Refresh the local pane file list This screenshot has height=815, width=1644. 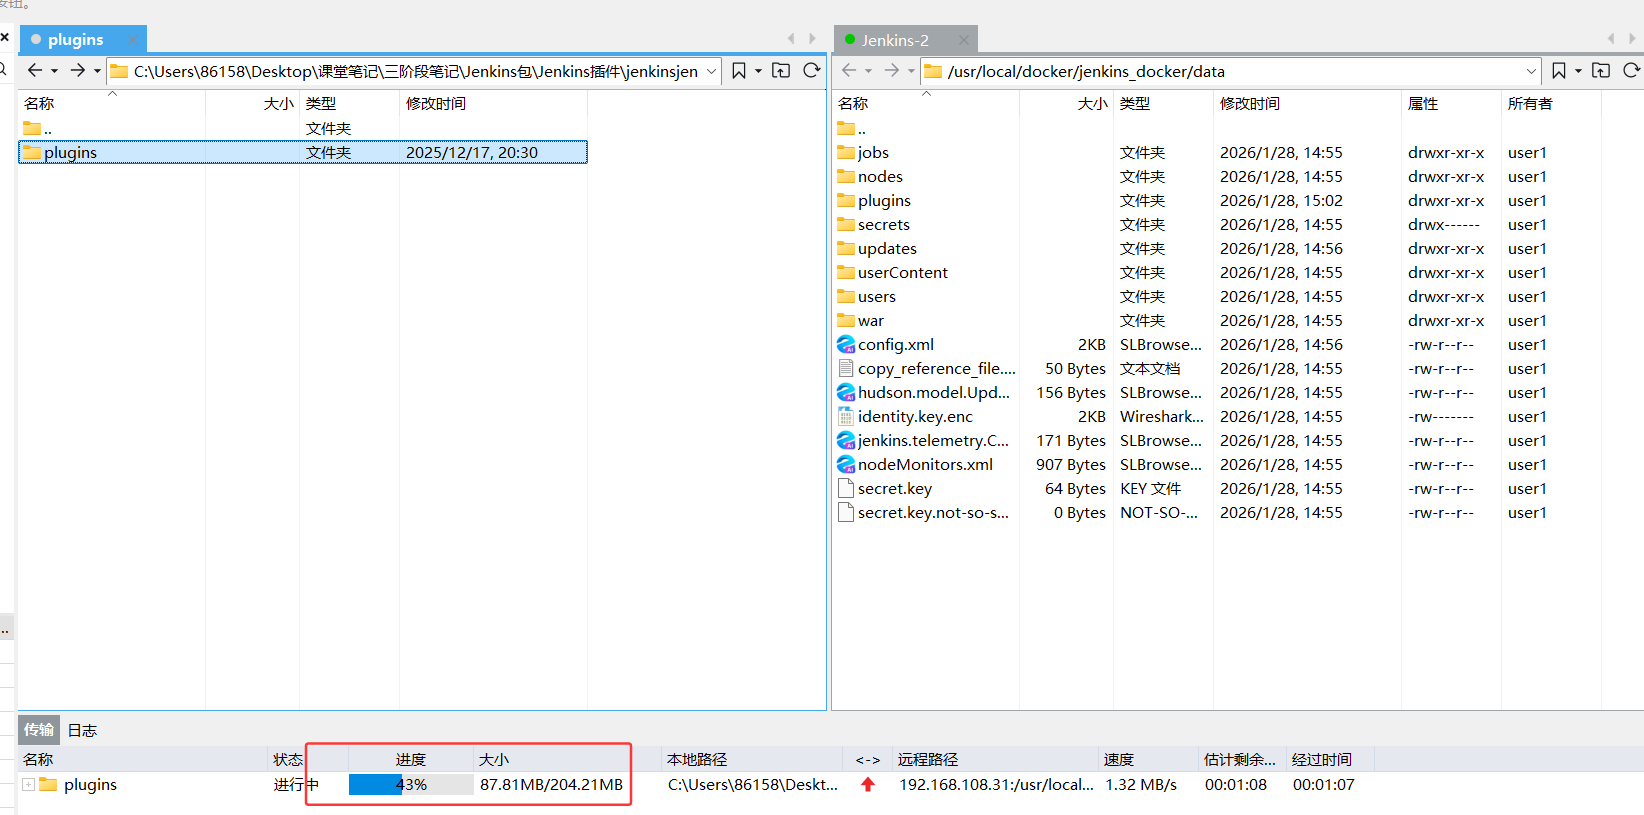[x=812, y=70]
